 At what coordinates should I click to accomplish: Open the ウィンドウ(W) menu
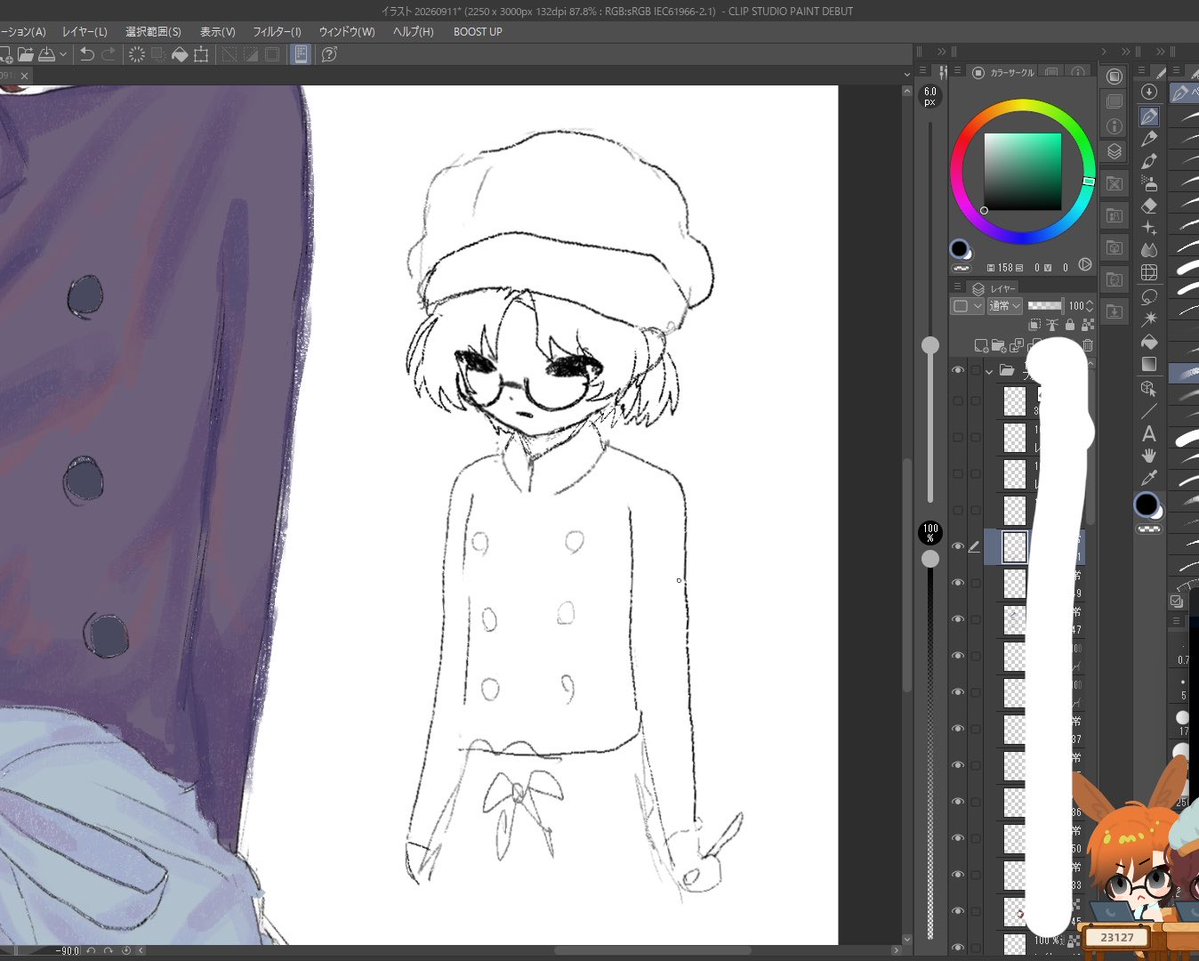[346, 31]
